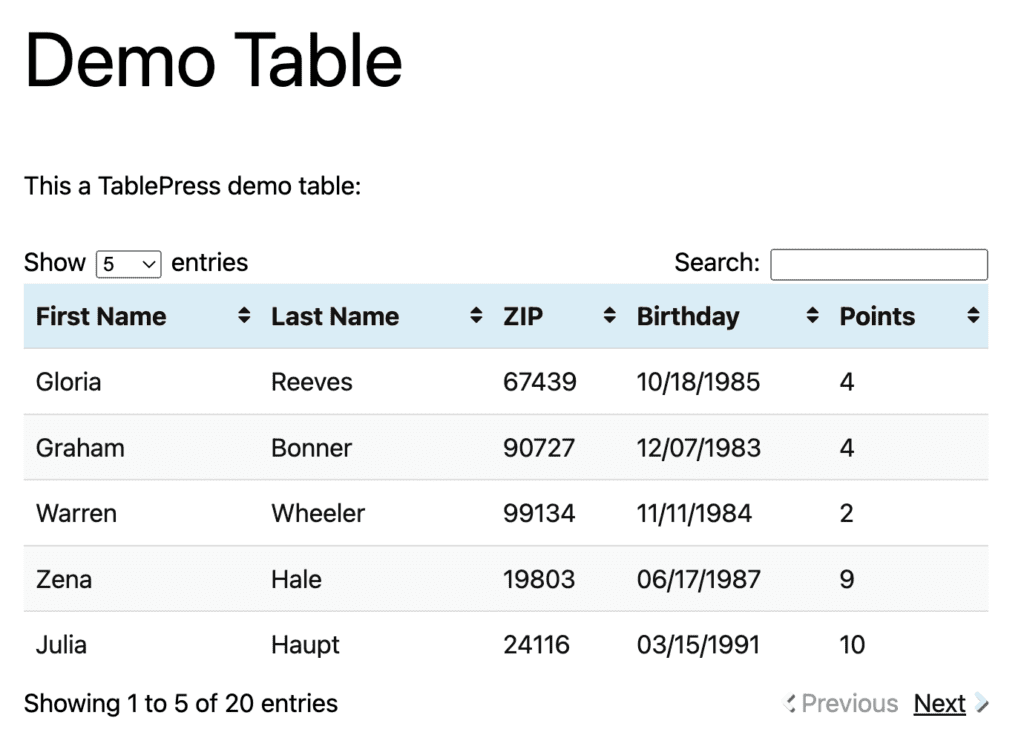1024x744 pixels.
Task: Open the entries-per-page dropdown showing 5
Action: click(128, 263)
